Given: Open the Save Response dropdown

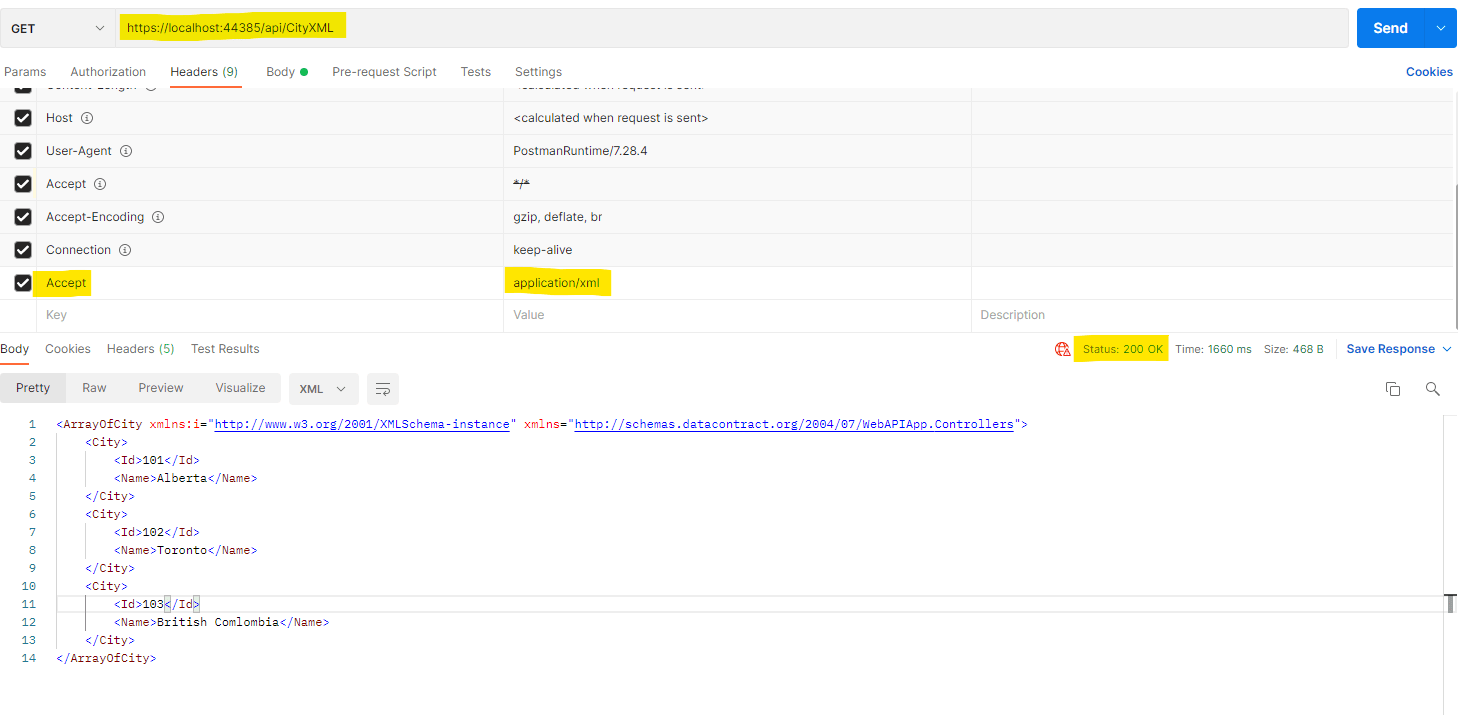Looking at the screenshot, I should (x=1398, y=349).
